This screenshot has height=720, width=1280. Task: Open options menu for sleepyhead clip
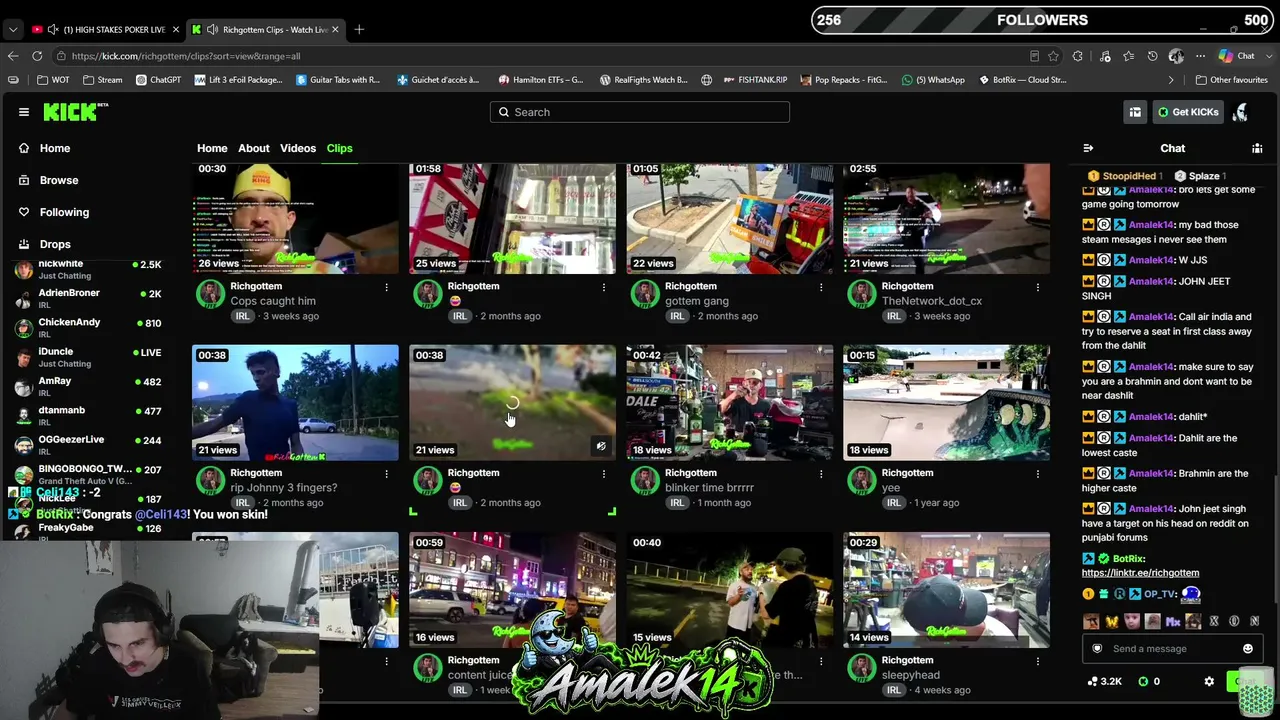tap(1037, 661)
